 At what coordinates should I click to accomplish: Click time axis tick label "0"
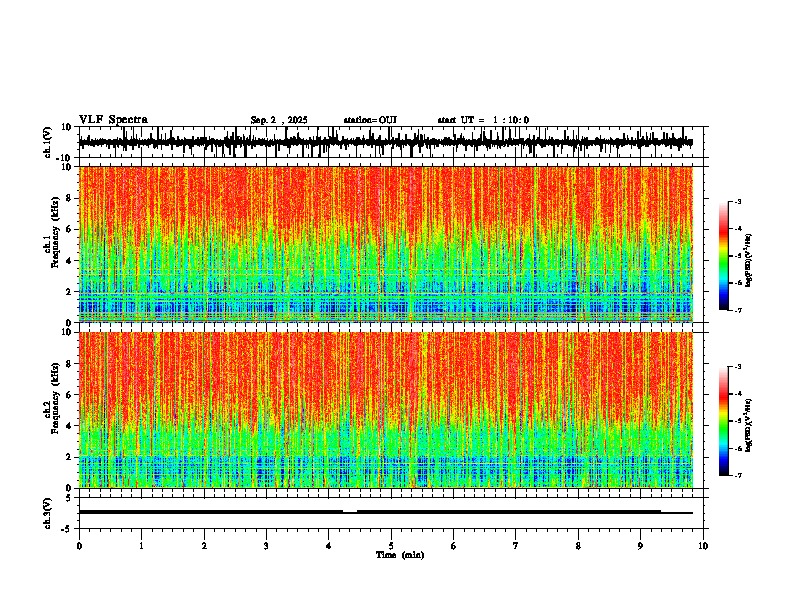coord(79,546)
